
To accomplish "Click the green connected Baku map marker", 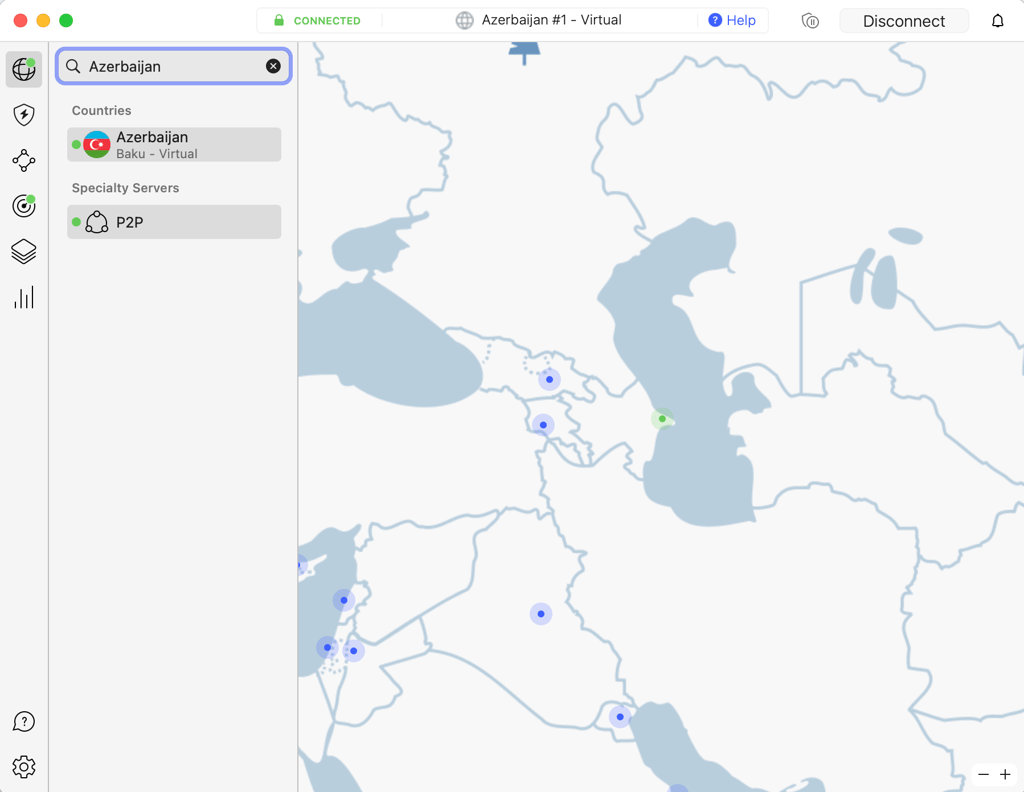I will pos(662,419).
